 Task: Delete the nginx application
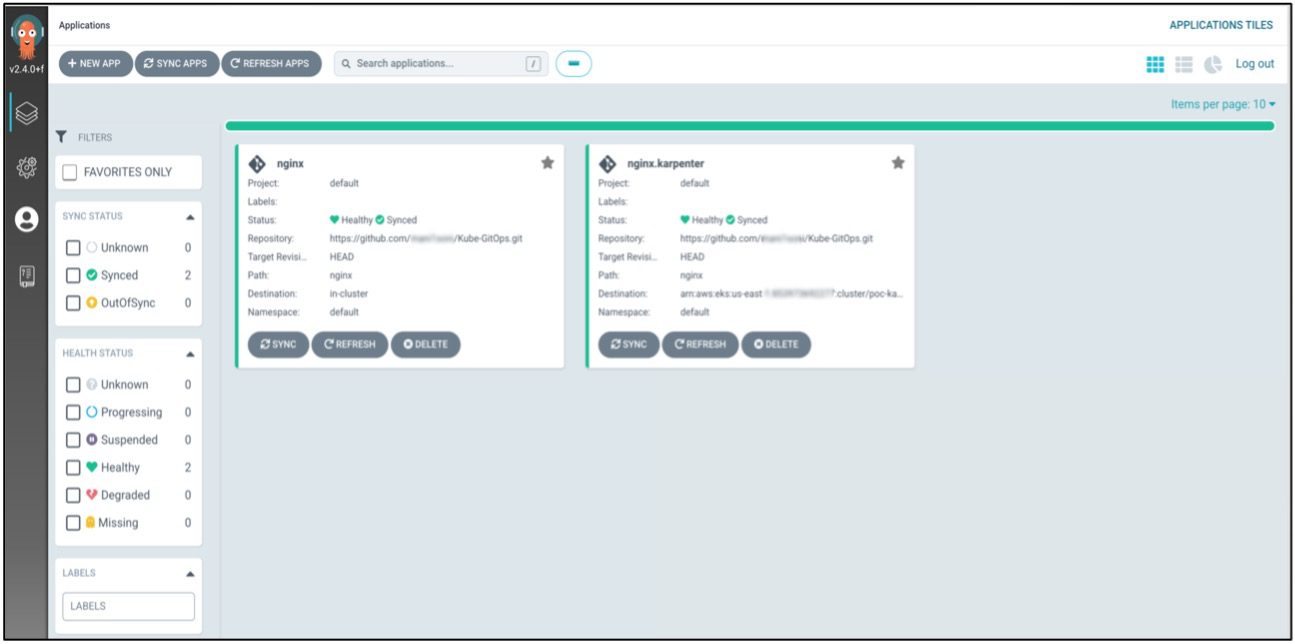click(426, 344)
